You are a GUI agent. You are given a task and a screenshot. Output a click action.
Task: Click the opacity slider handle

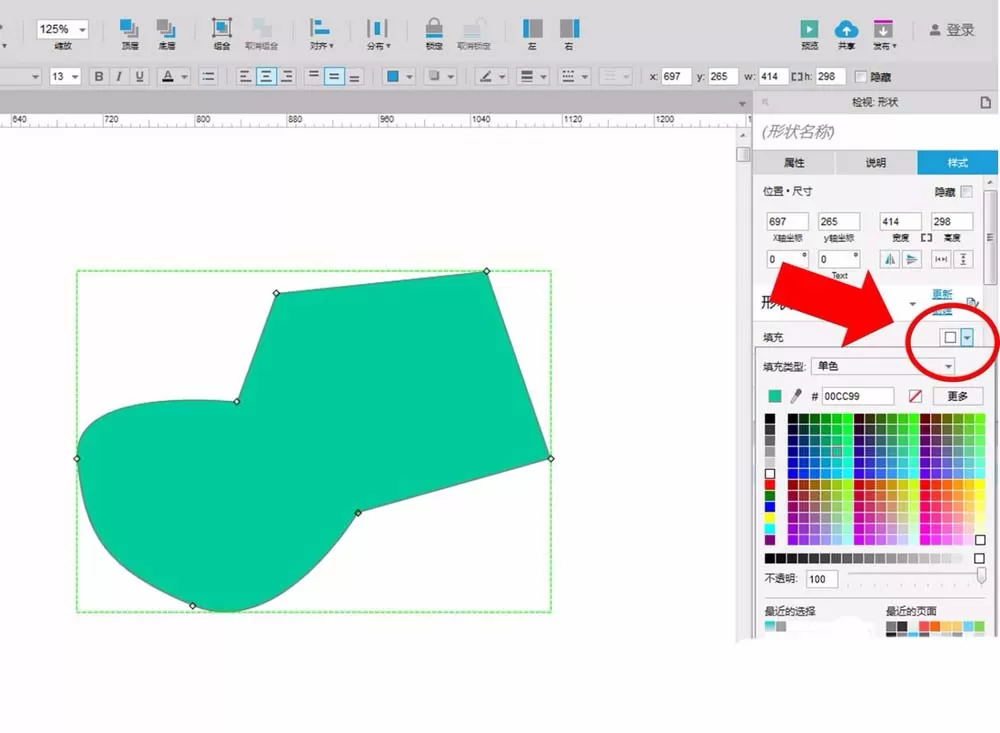click(x=981, y=575)
